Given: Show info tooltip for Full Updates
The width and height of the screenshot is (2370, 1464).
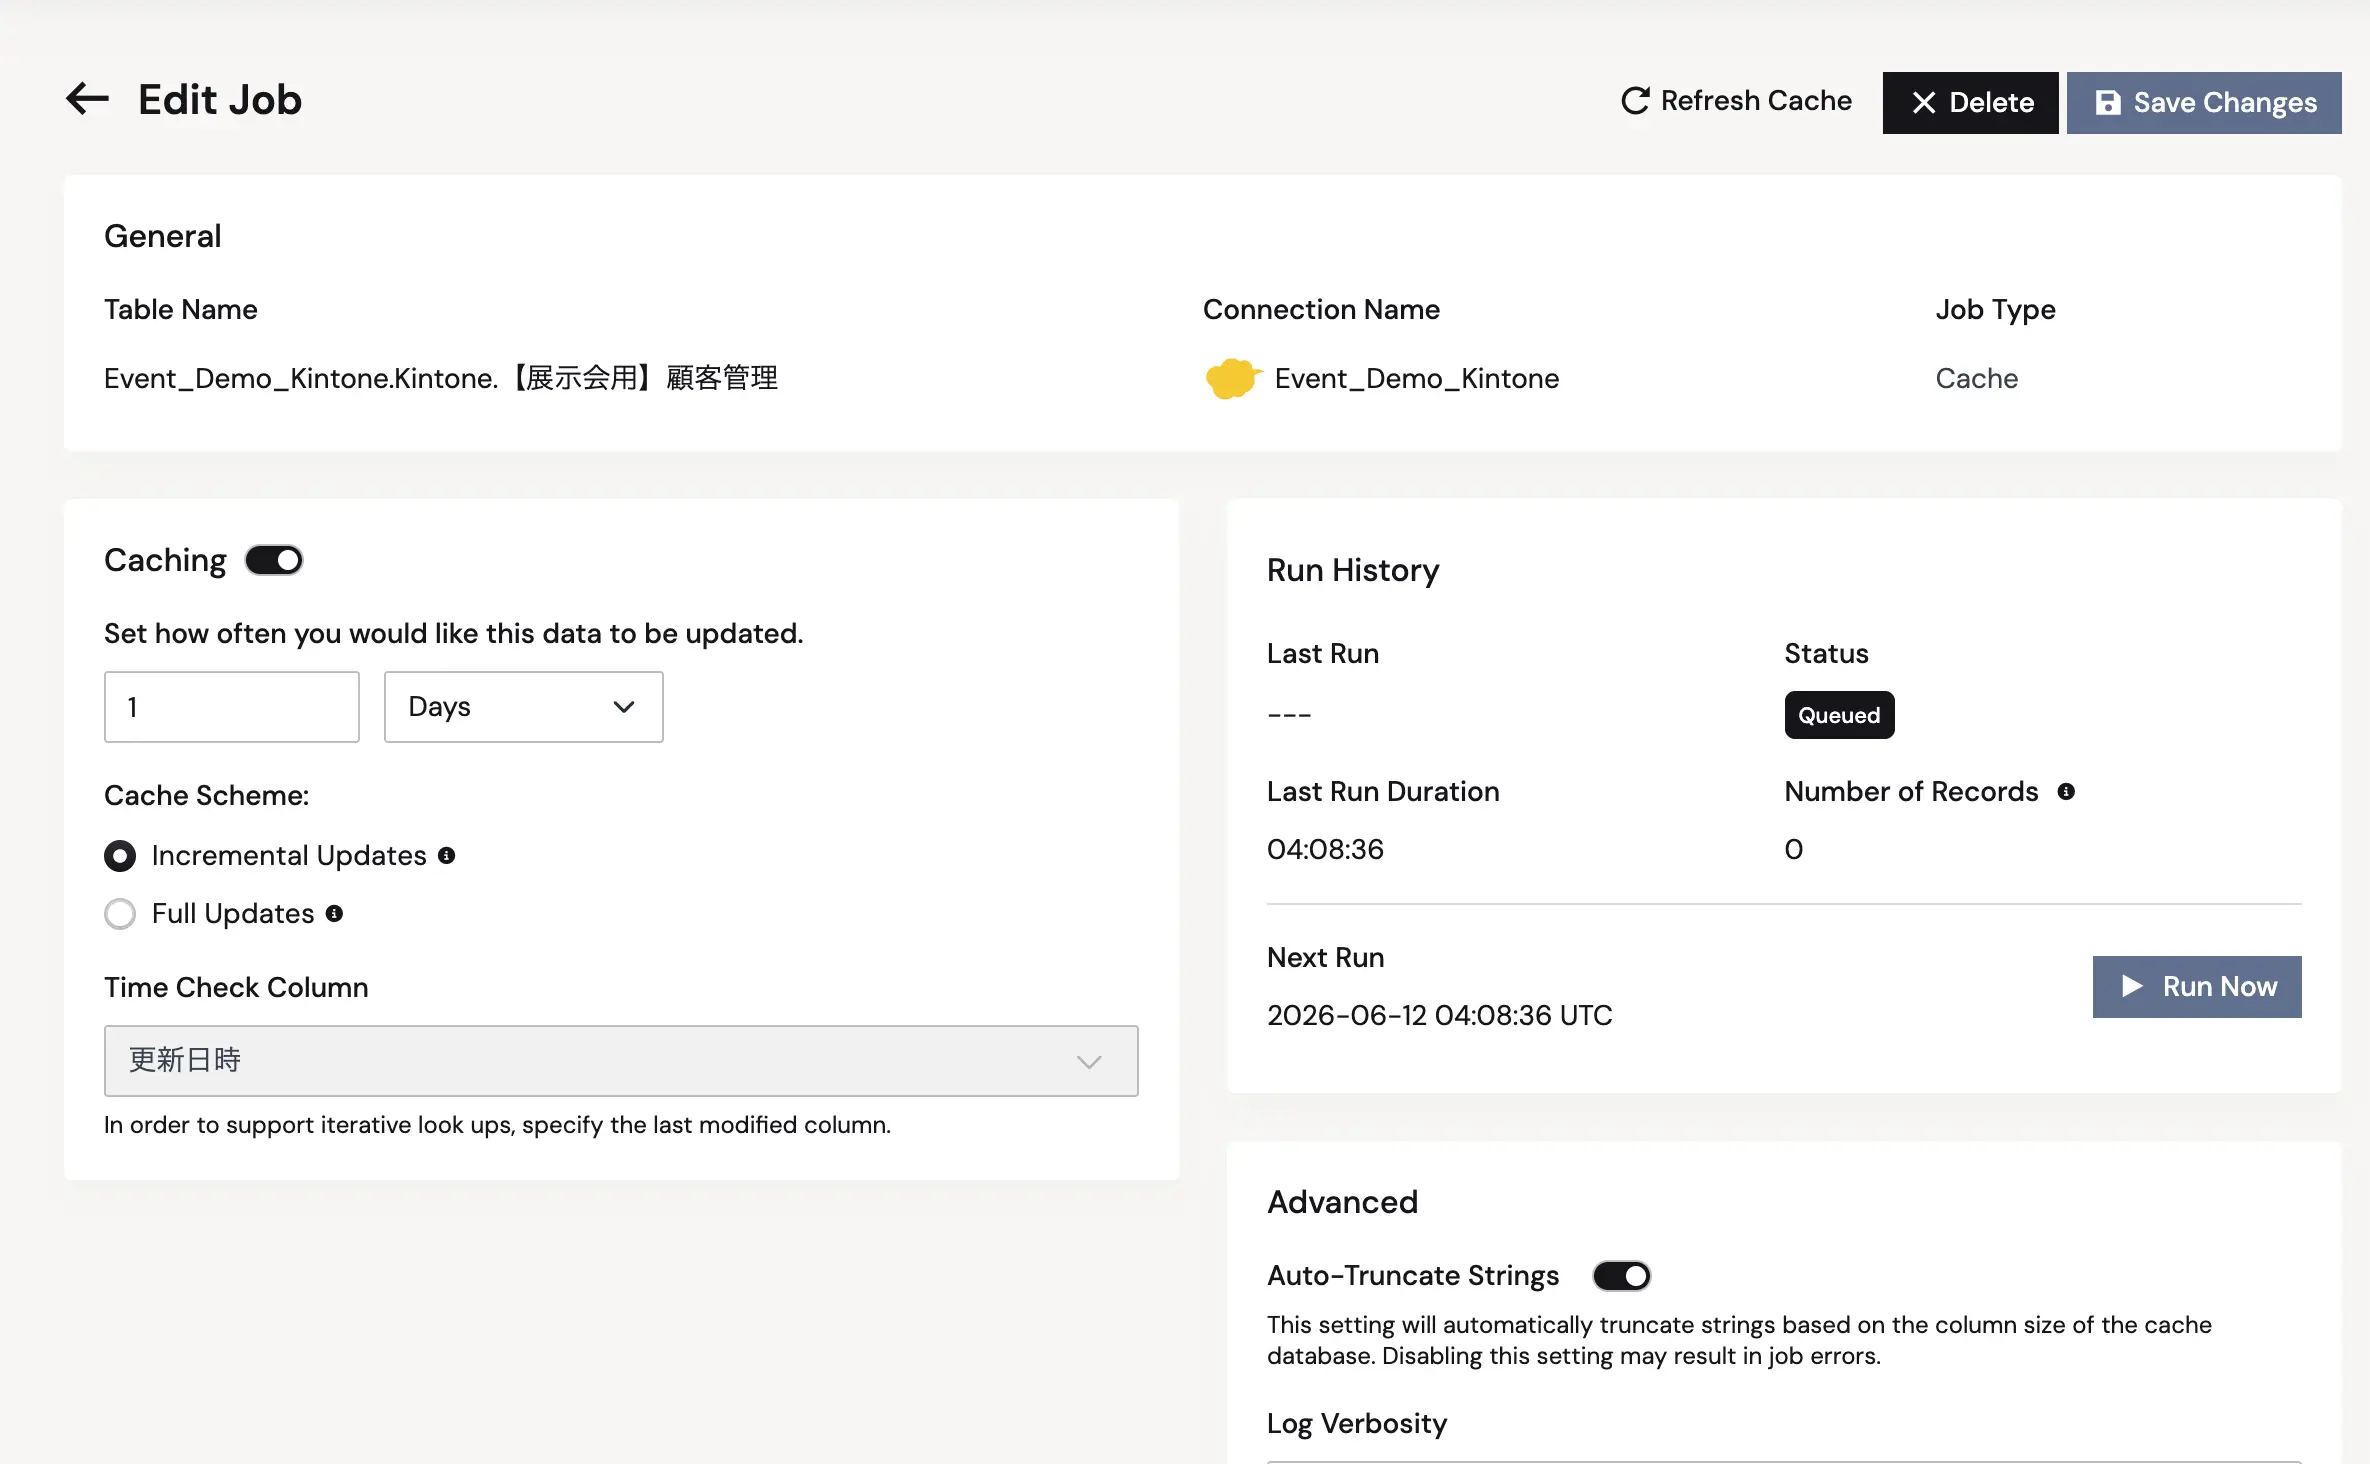Looking at the screenshot, I should tap(335, 914).
